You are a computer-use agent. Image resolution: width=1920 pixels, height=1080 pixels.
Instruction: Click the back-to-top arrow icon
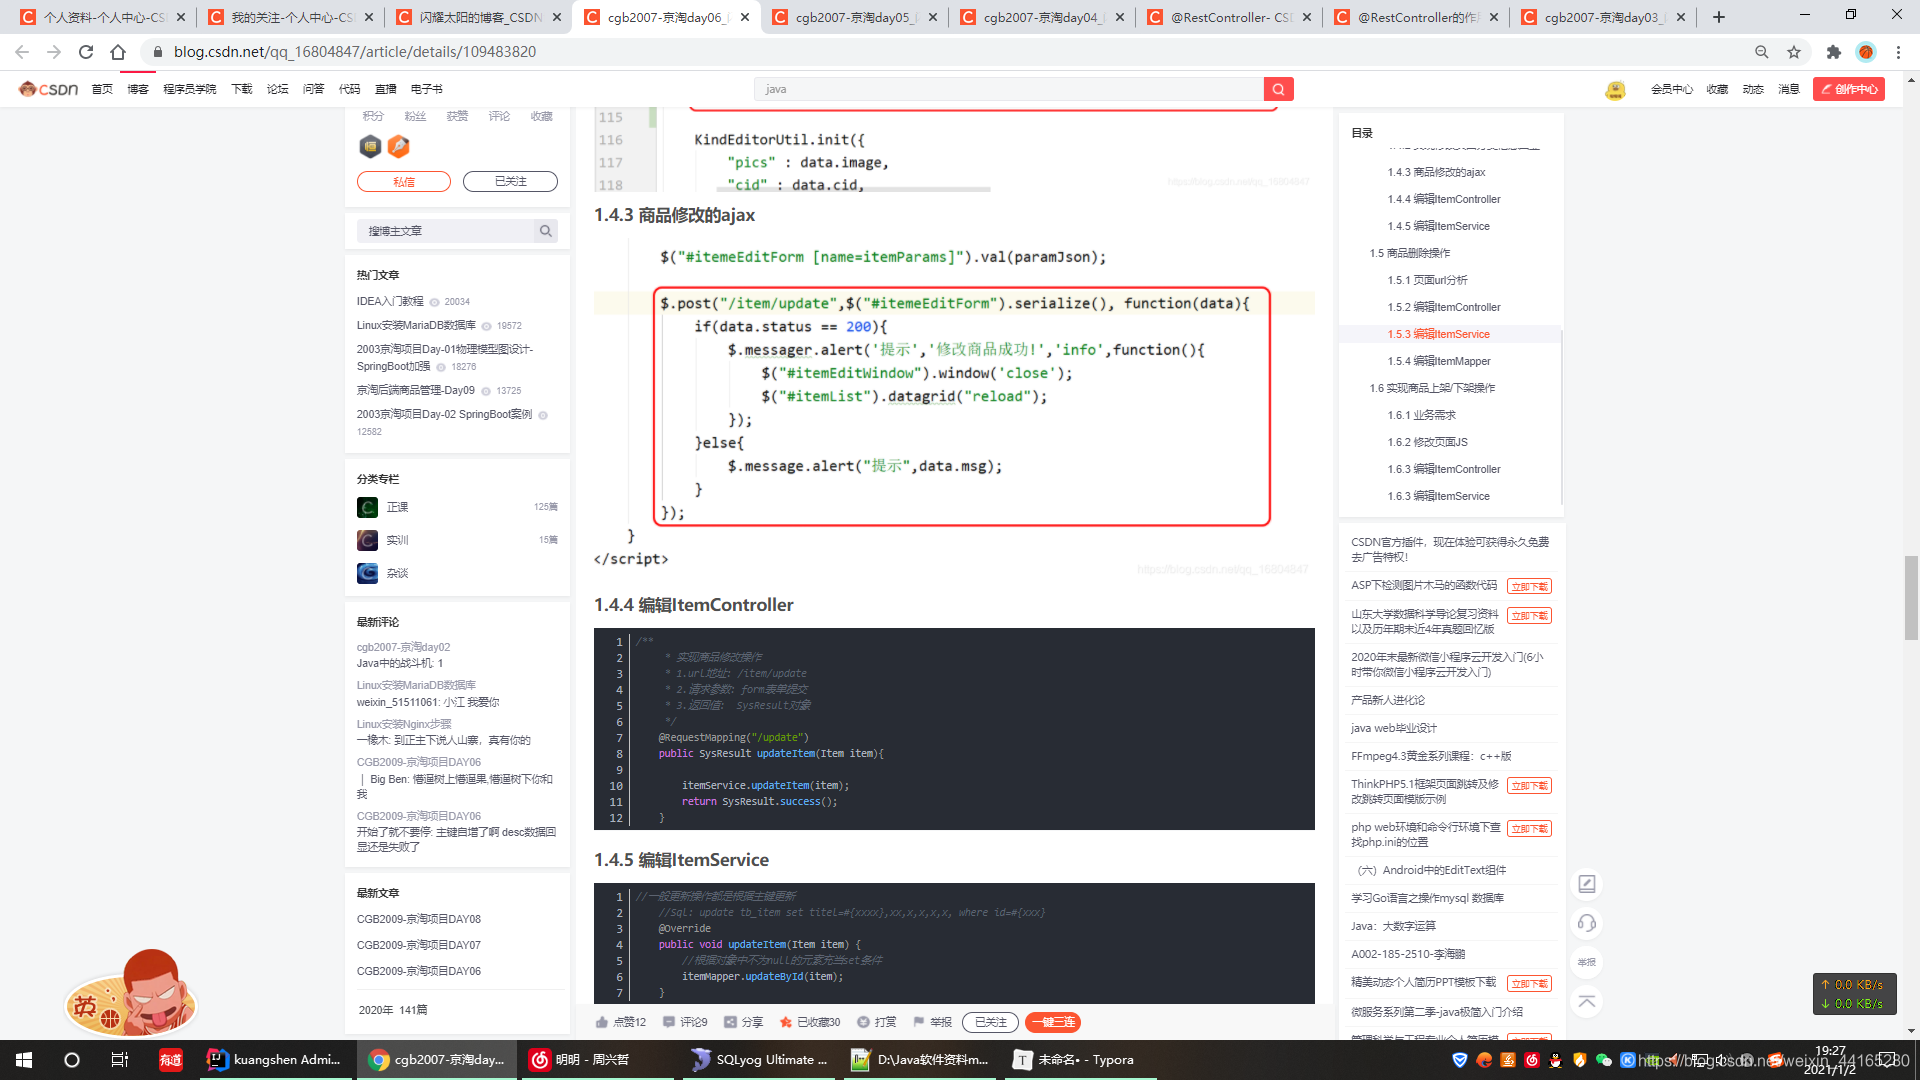1586,1001
